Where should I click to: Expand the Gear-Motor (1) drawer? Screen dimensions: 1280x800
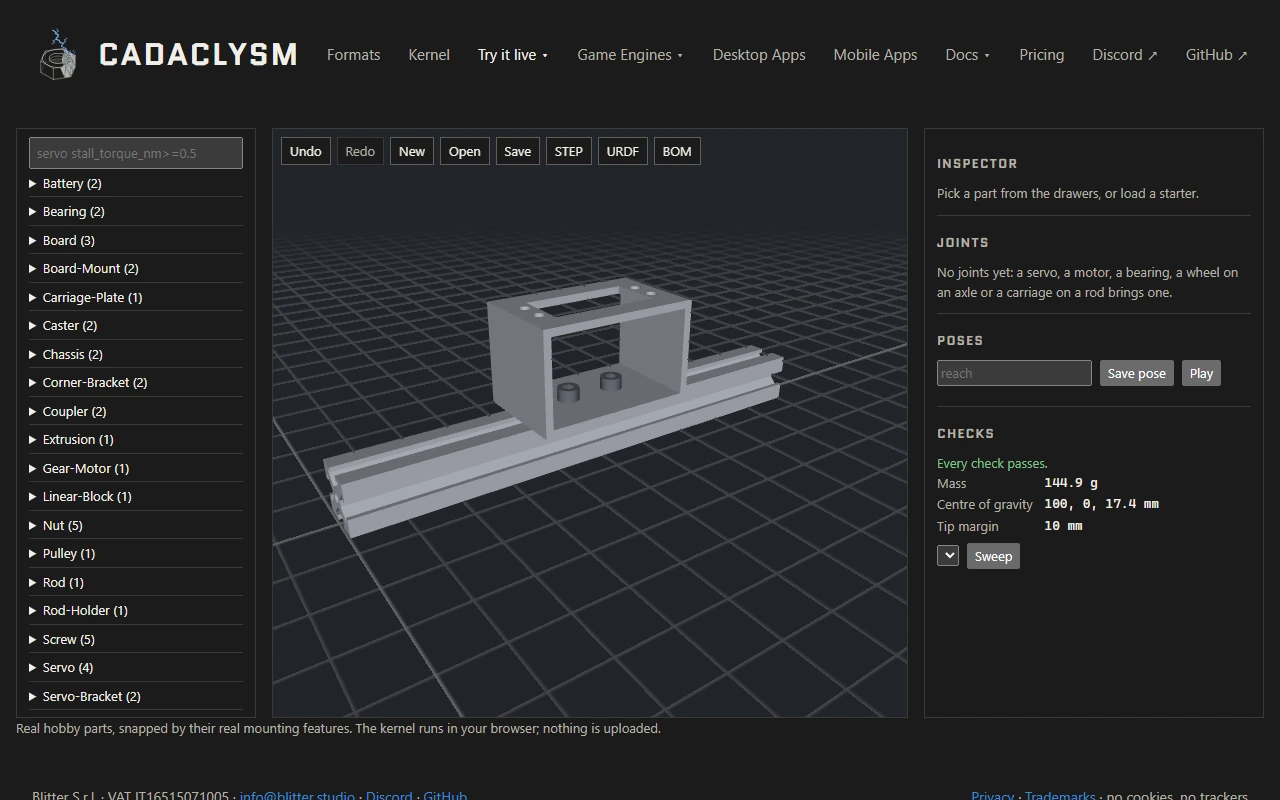tap(136, 468)
